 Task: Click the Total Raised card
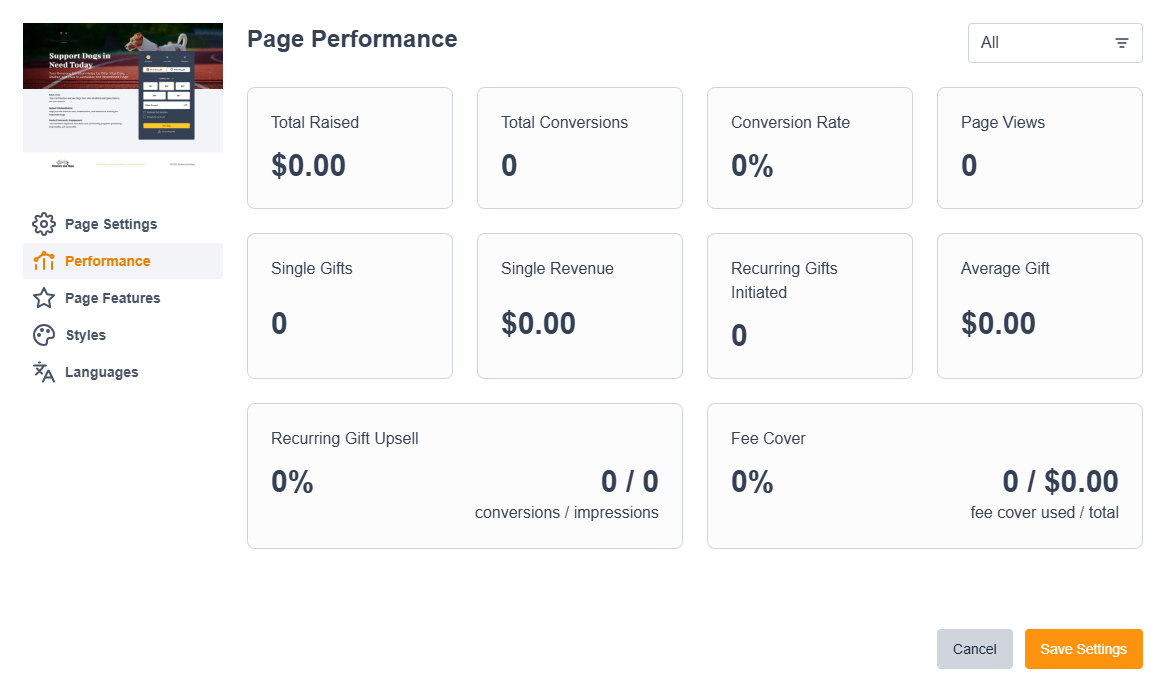tap(349, 147)
